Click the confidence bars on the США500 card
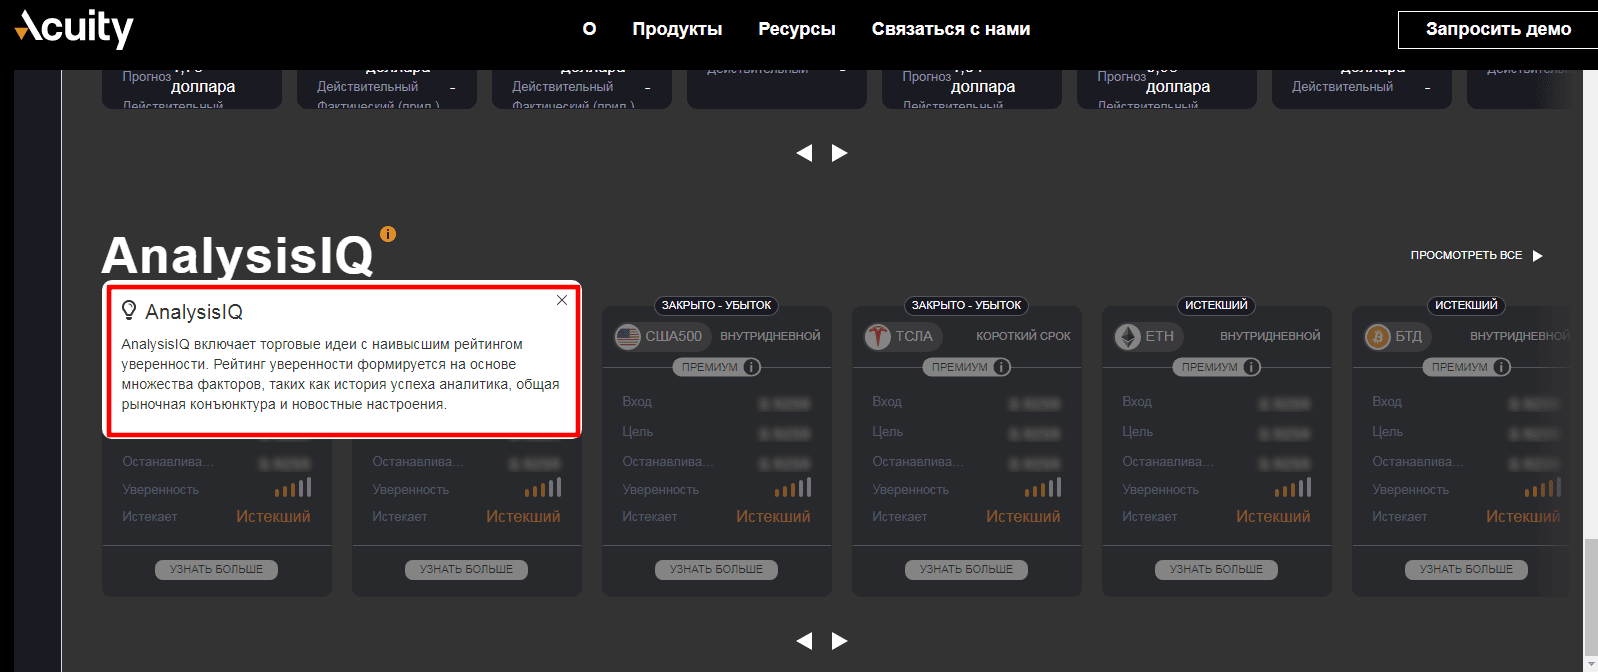Viewport: 1598px width, 672px height. (x=793, y=487)
